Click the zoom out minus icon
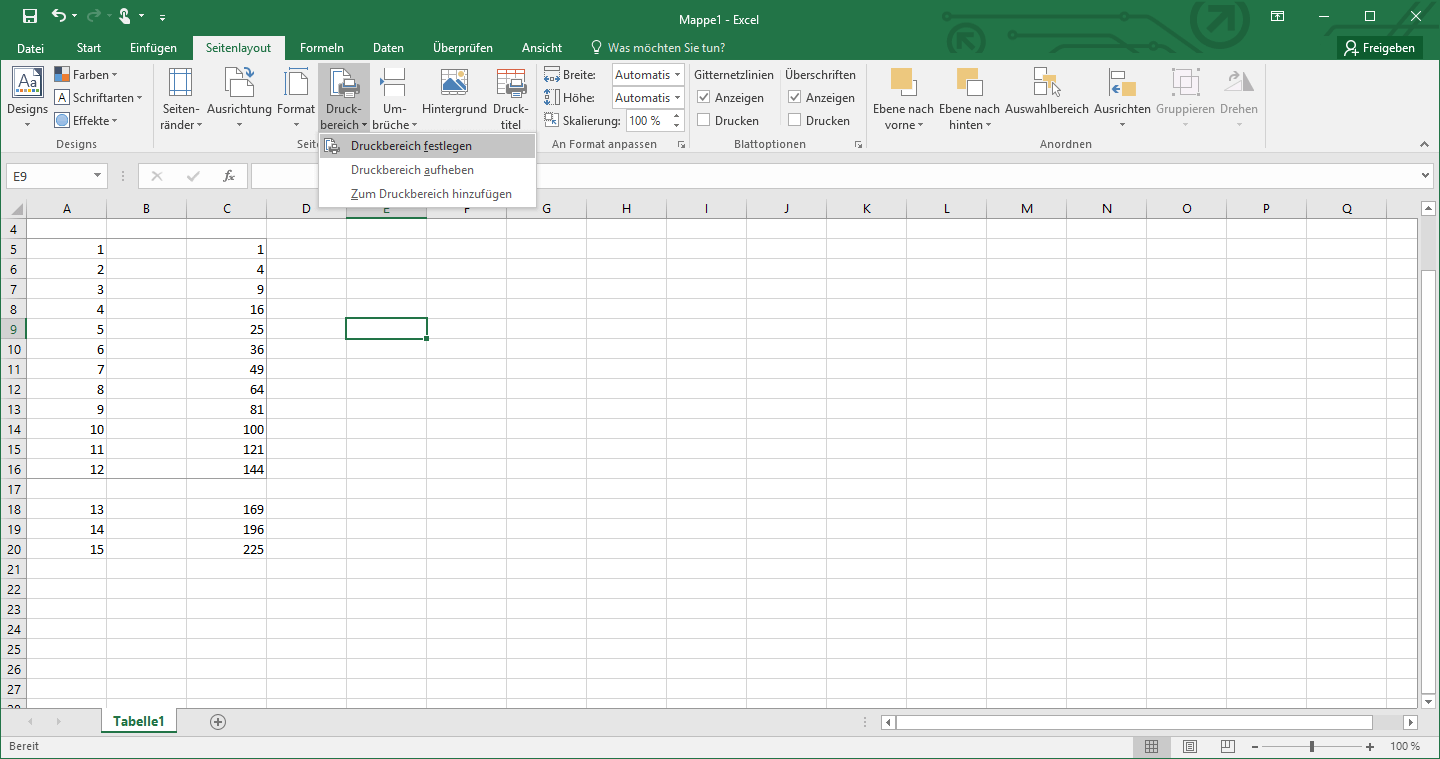The image size is (1440, 759). (1254, 747)
